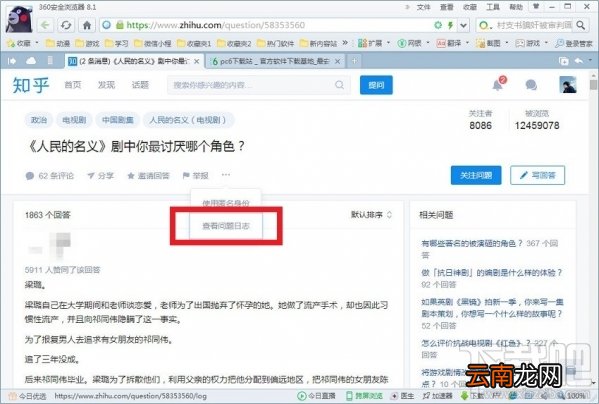
Task: Open the 62 条评论 comments
Action: (50, 176)
